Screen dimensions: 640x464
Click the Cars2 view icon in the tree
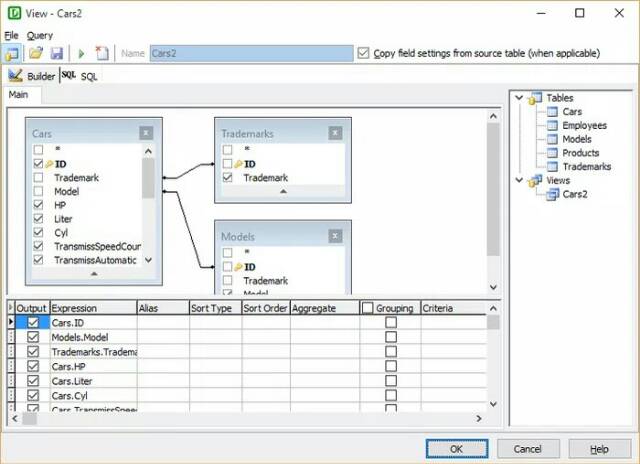552,194
